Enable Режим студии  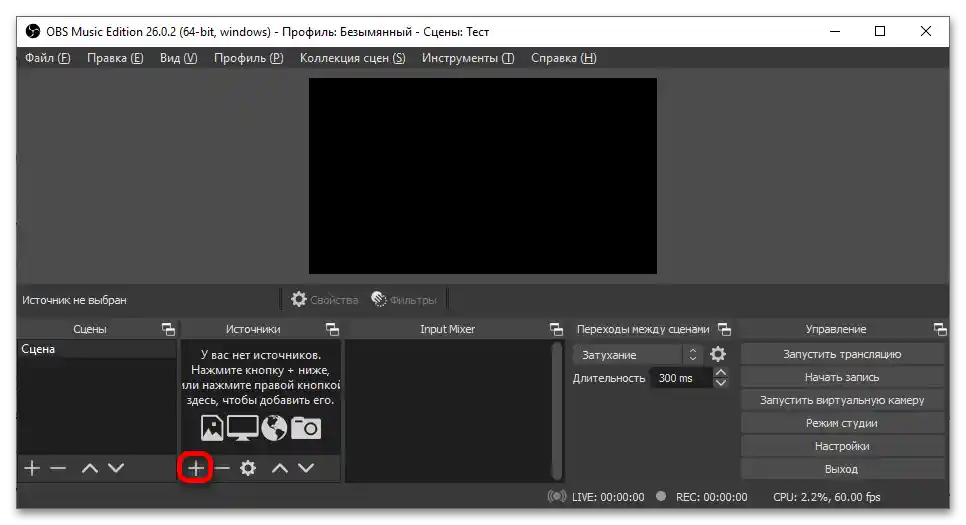(842, 423)
